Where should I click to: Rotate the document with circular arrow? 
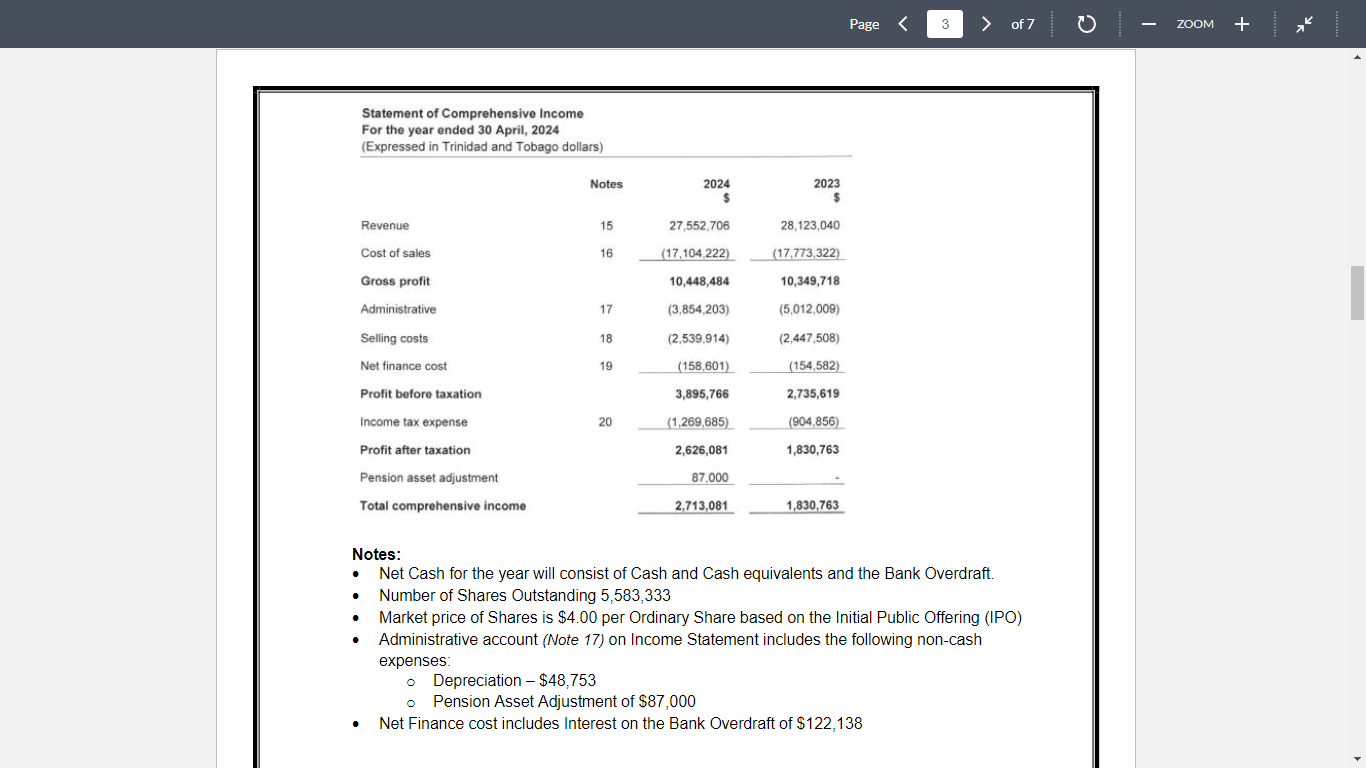(1087, 24)
